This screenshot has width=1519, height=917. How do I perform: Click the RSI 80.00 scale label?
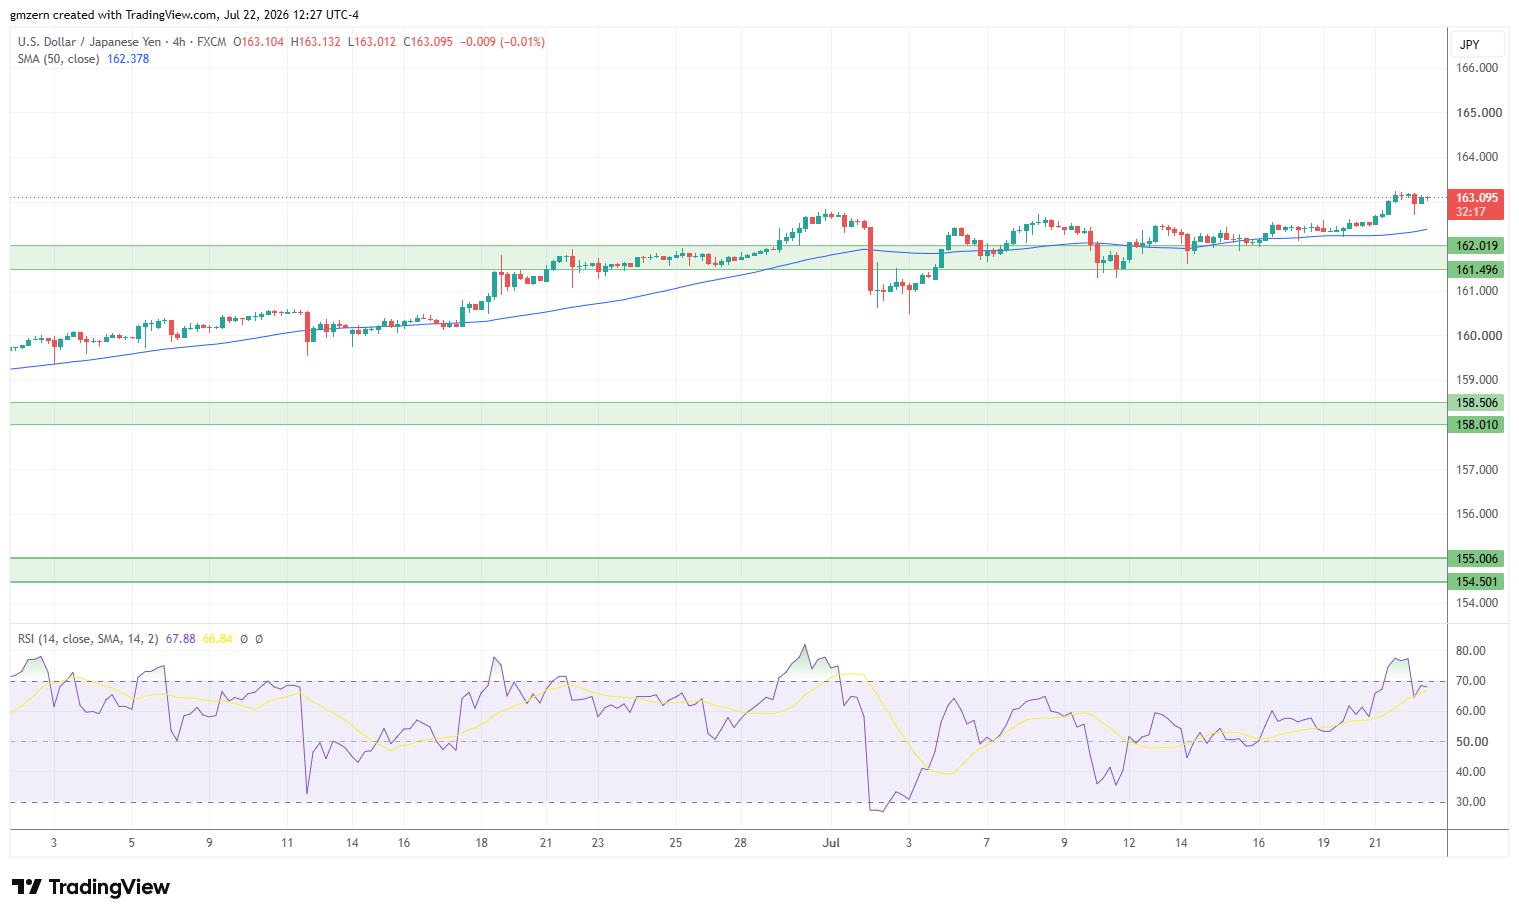click(1470, 651)
